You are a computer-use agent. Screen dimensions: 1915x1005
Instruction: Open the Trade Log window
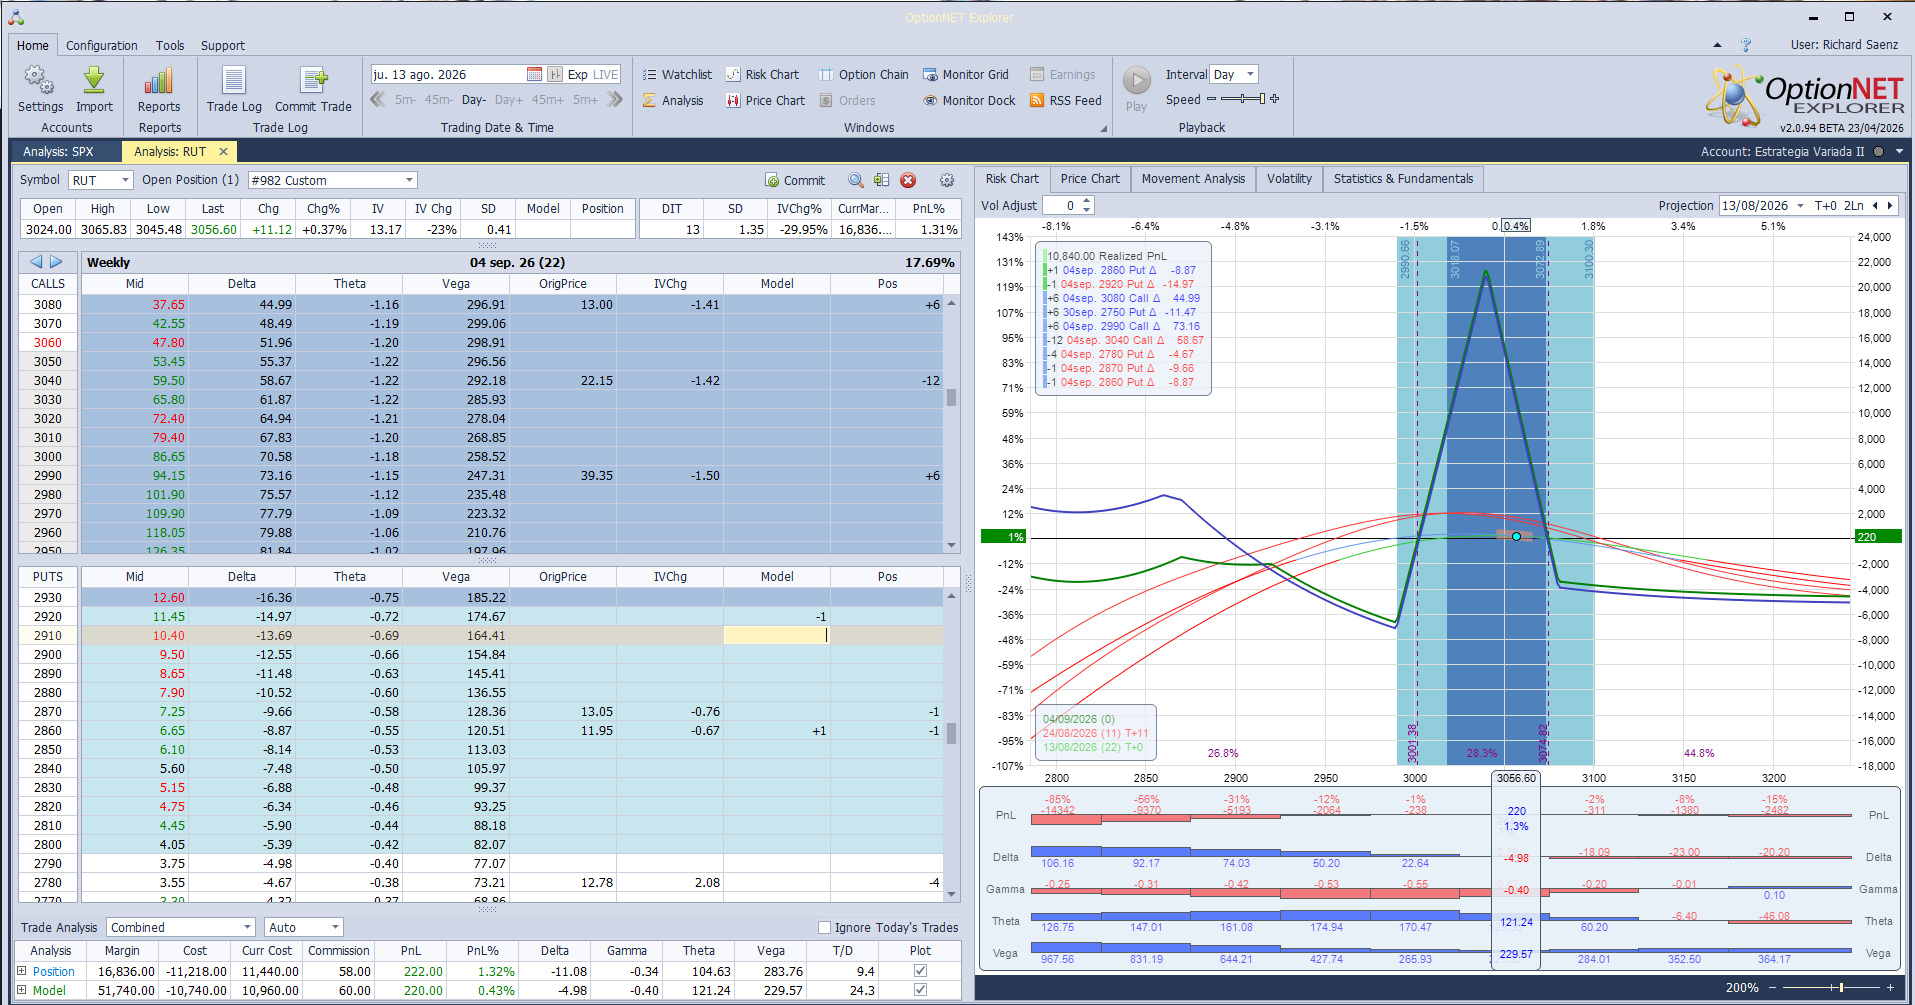[234, 89]
